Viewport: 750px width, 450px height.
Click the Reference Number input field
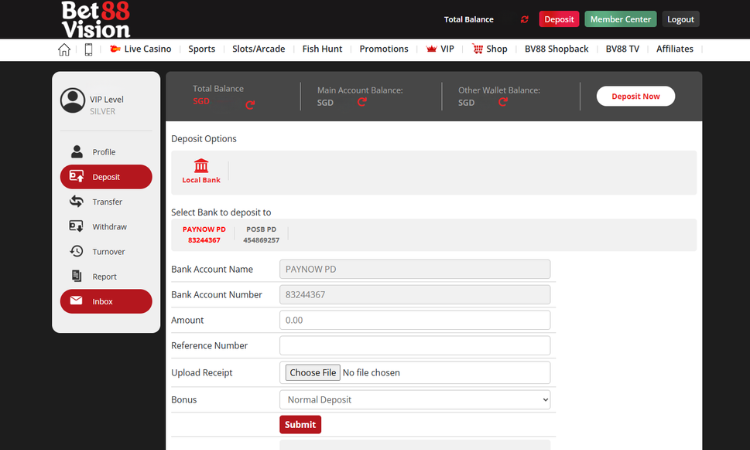tap(415, 345)
